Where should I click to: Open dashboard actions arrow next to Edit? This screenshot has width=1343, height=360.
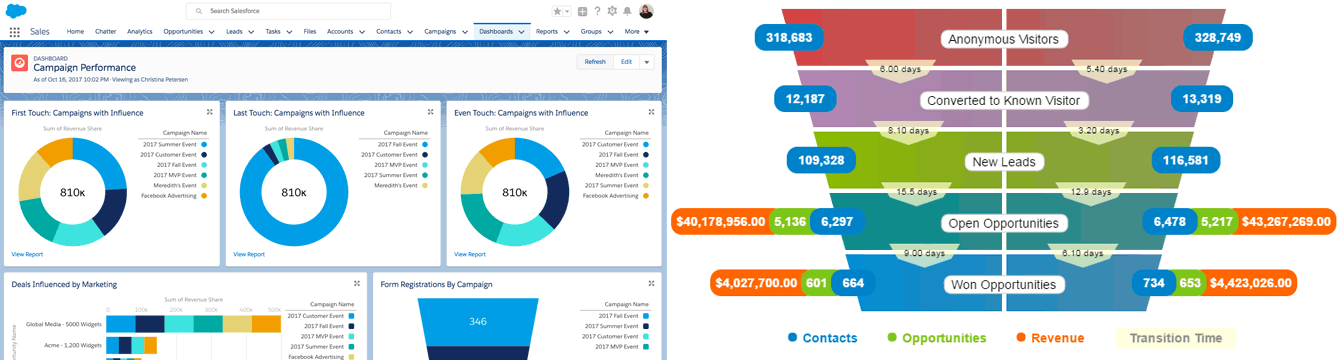[647, 62]
